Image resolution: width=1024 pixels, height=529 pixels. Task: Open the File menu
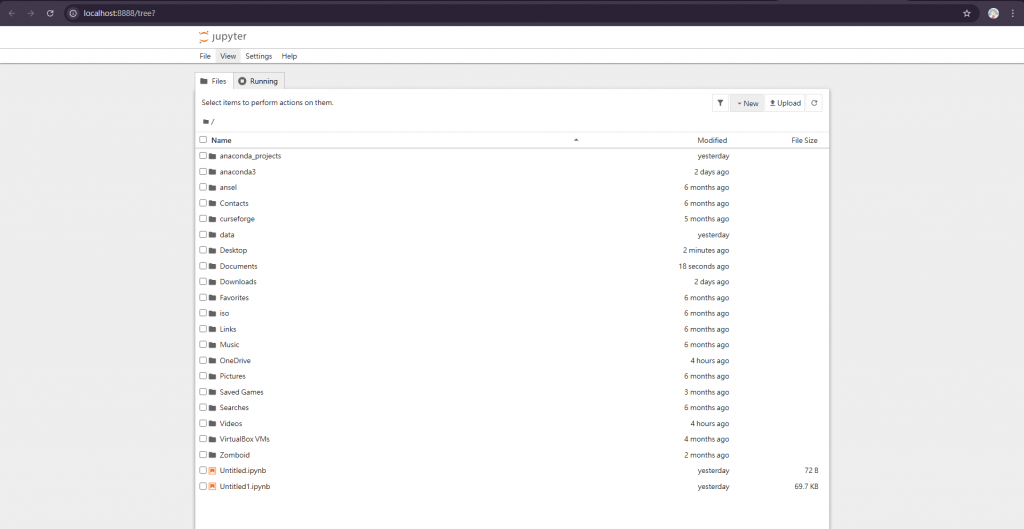205,56
